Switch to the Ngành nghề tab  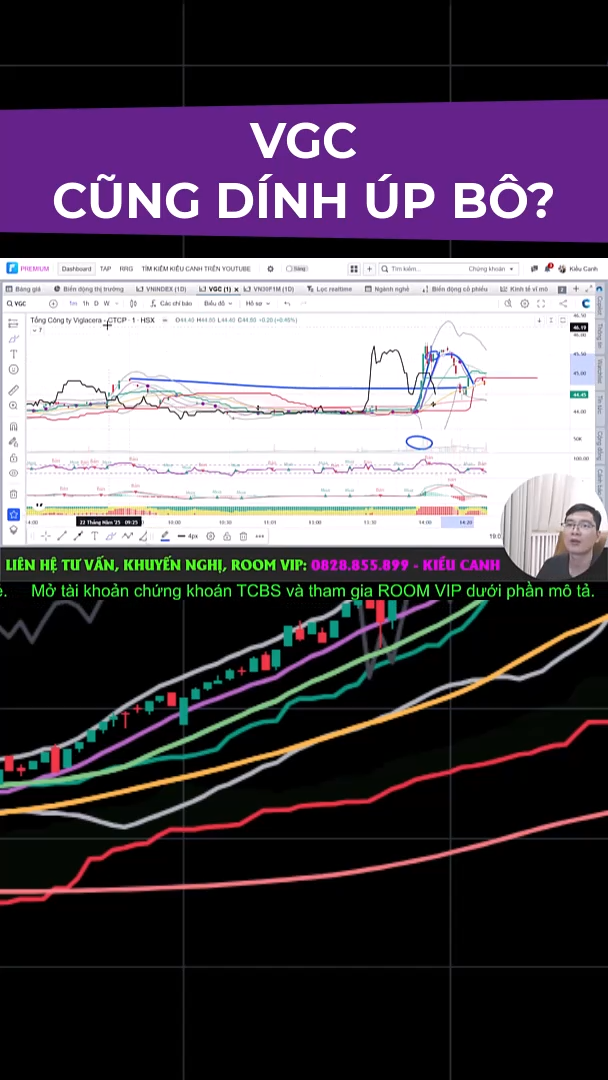(x=387, y=289)
